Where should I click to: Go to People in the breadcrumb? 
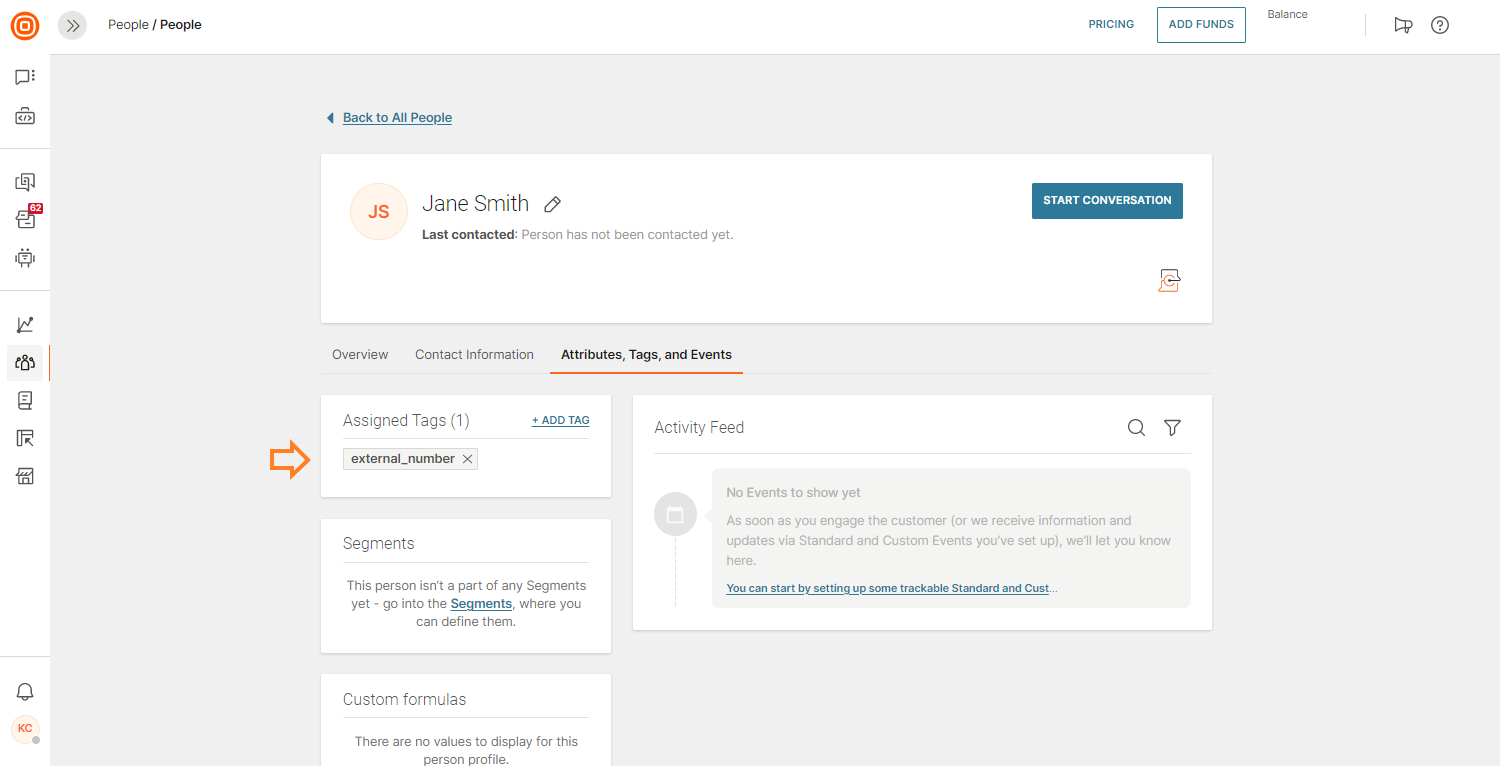[x=128, y=25]
